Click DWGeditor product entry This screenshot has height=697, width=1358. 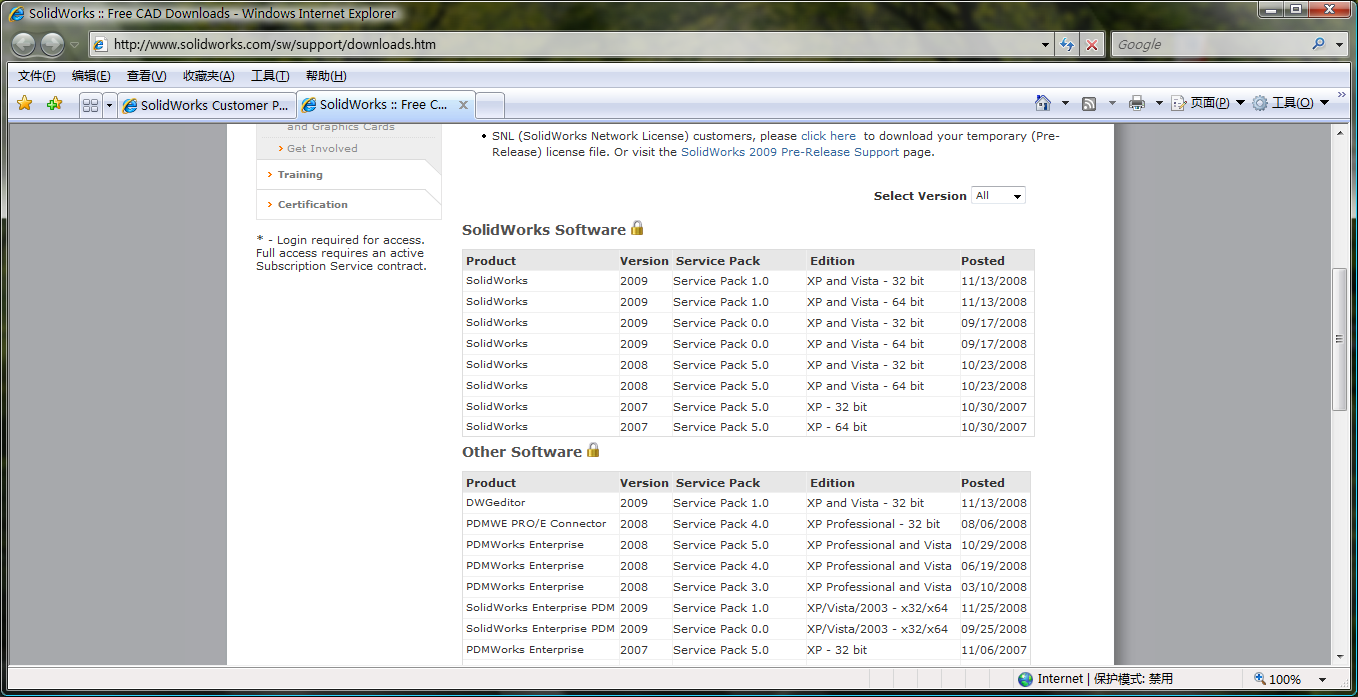pyautogui.click(x=495, y=503)
